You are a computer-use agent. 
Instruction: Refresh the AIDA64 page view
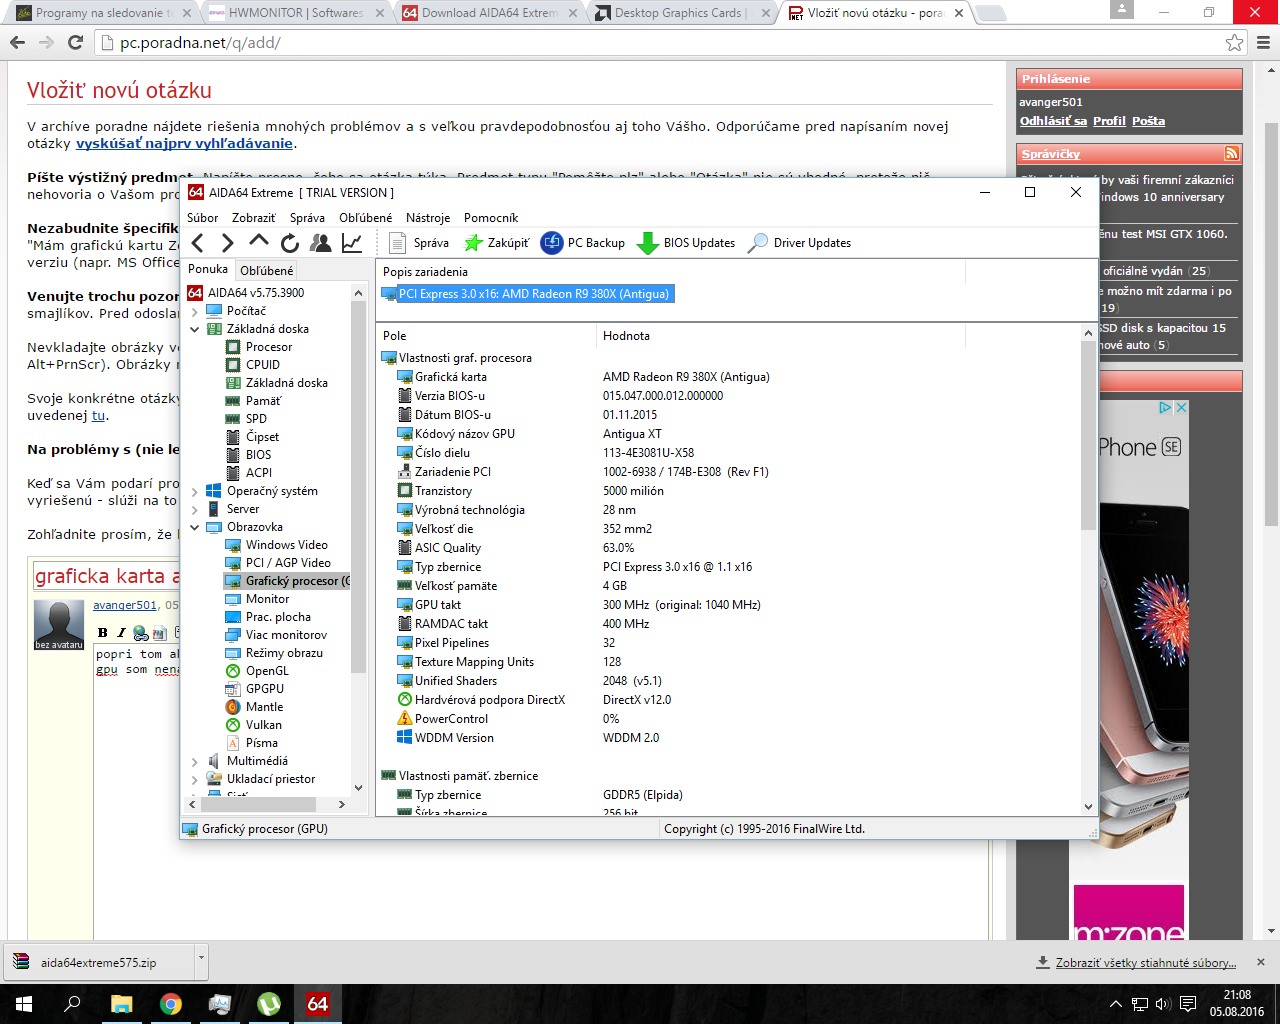290,243
